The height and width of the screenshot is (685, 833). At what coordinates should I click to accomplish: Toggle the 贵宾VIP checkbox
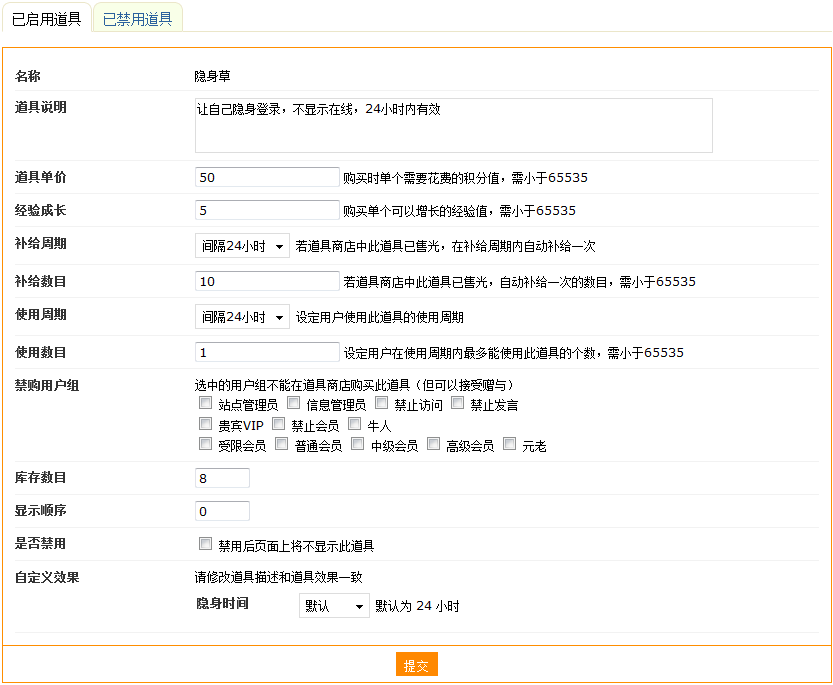(x=206, y=424)
